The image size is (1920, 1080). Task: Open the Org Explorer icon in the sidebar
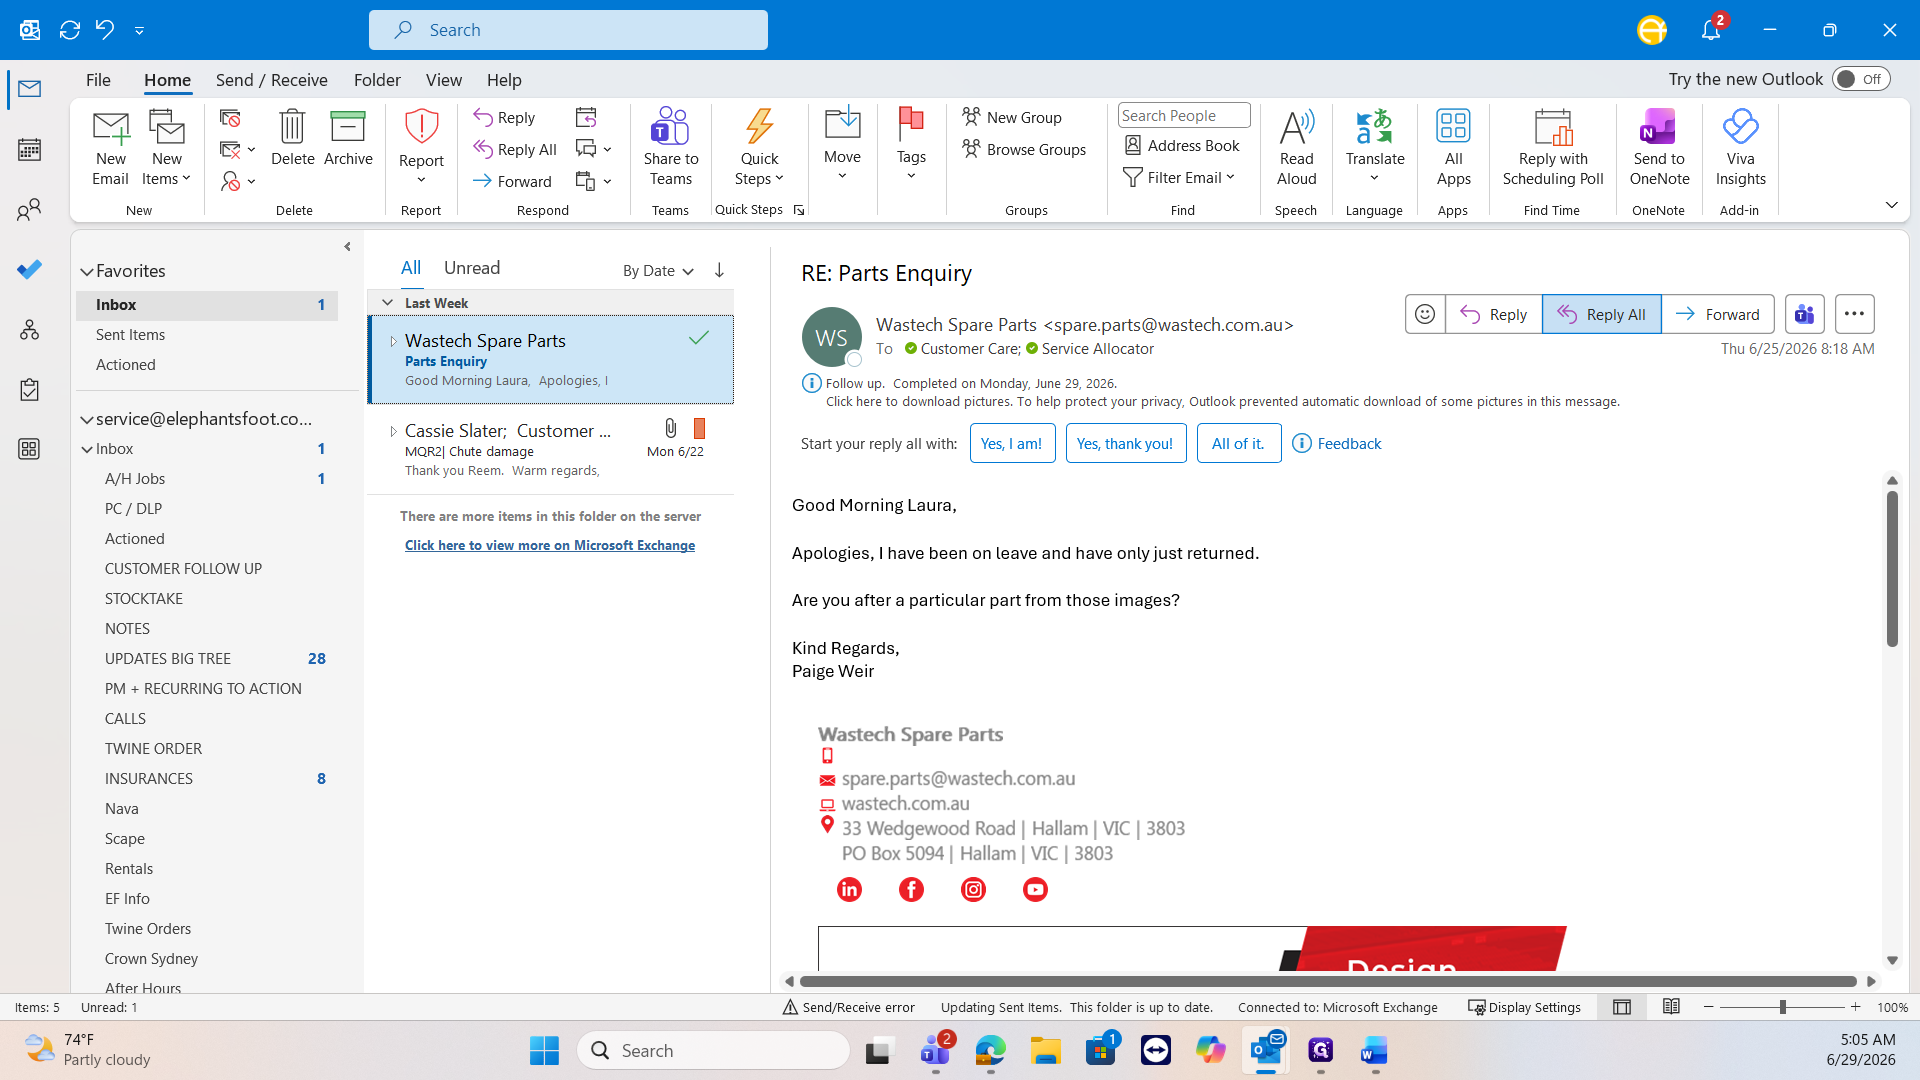pos(29,330)
